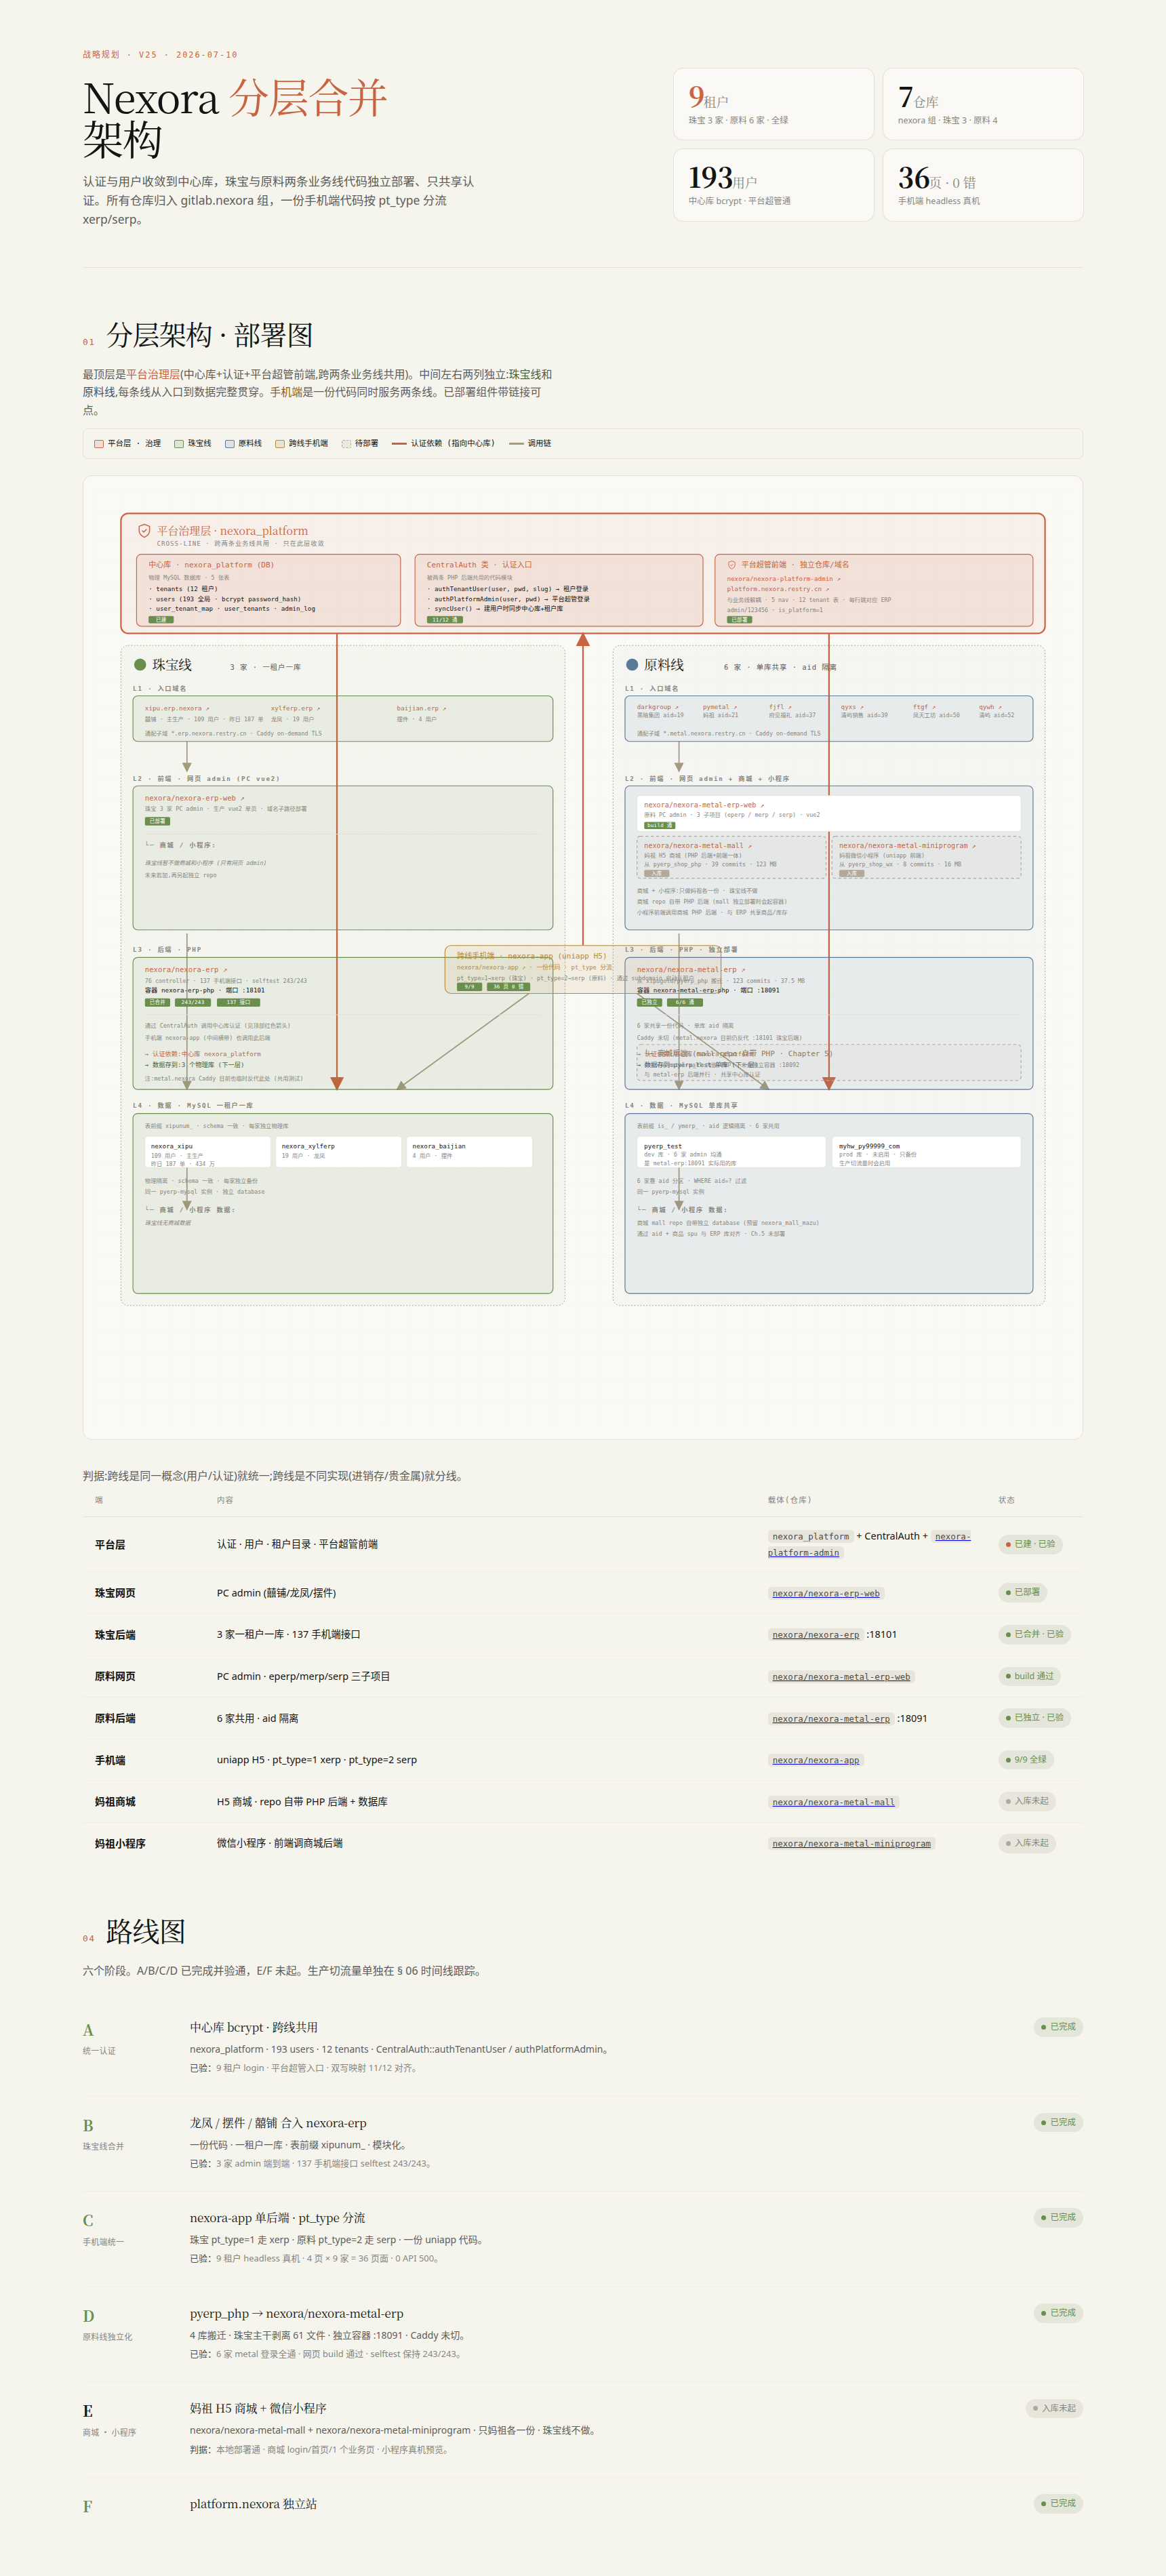Image resolution: width=1166 pixels, height=2576 pixels.
Task: Click the 已独立·已验 status badge
Action: 1035,1718
